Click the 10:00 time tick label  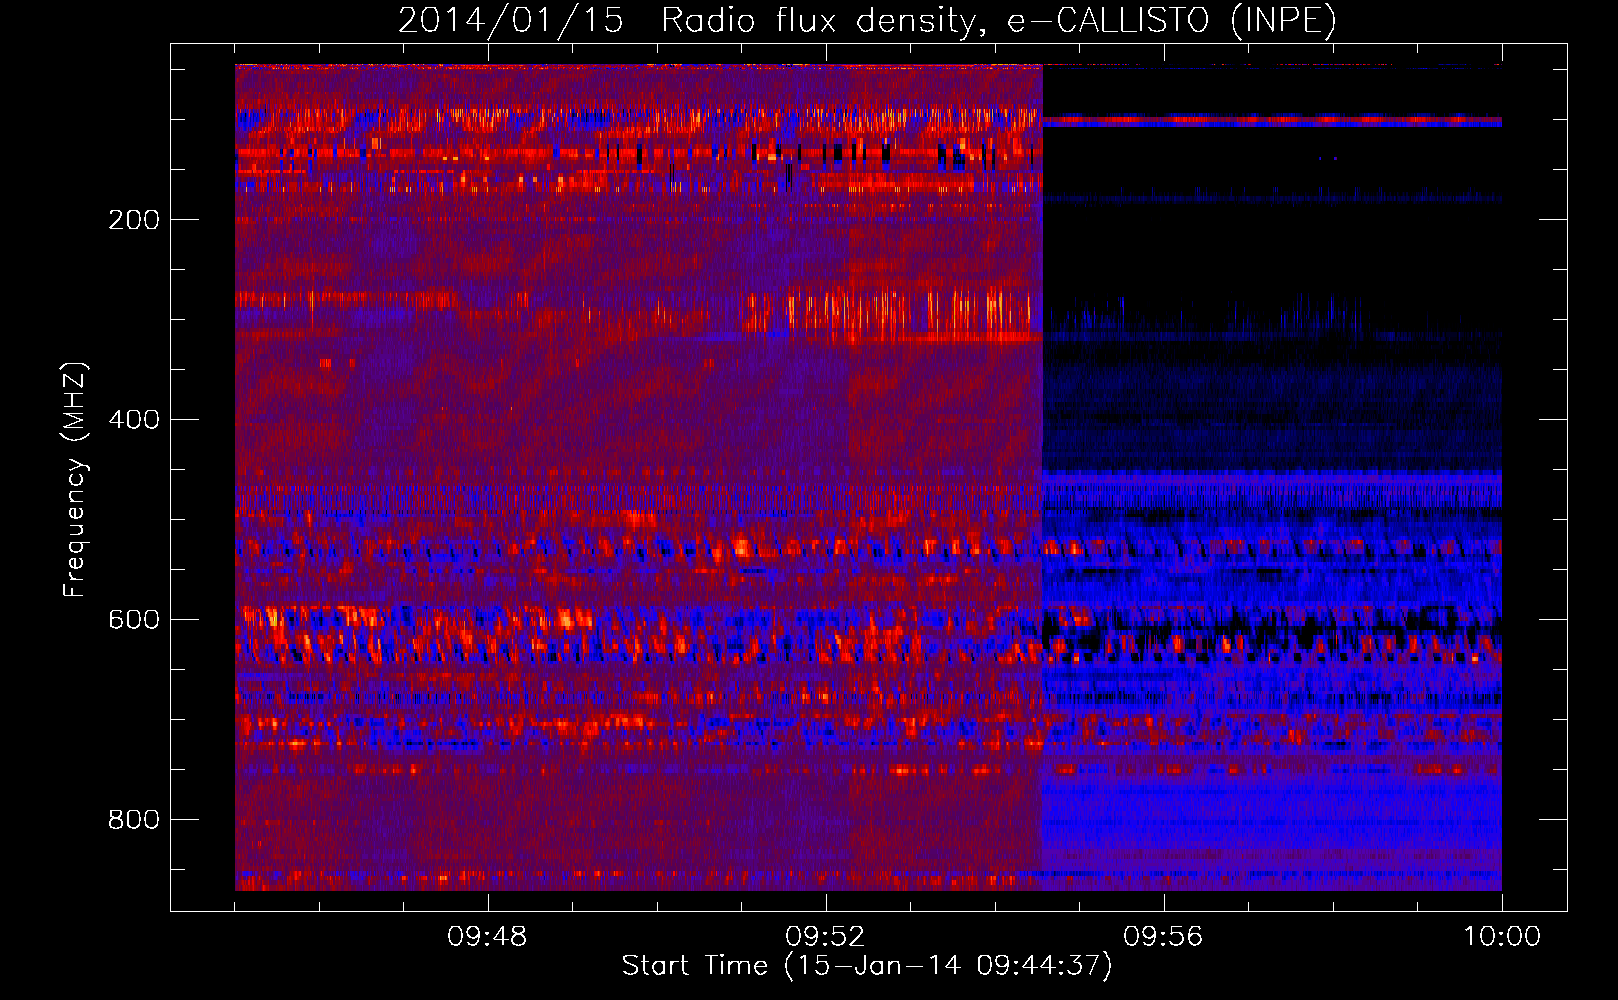pos(1502,937)
